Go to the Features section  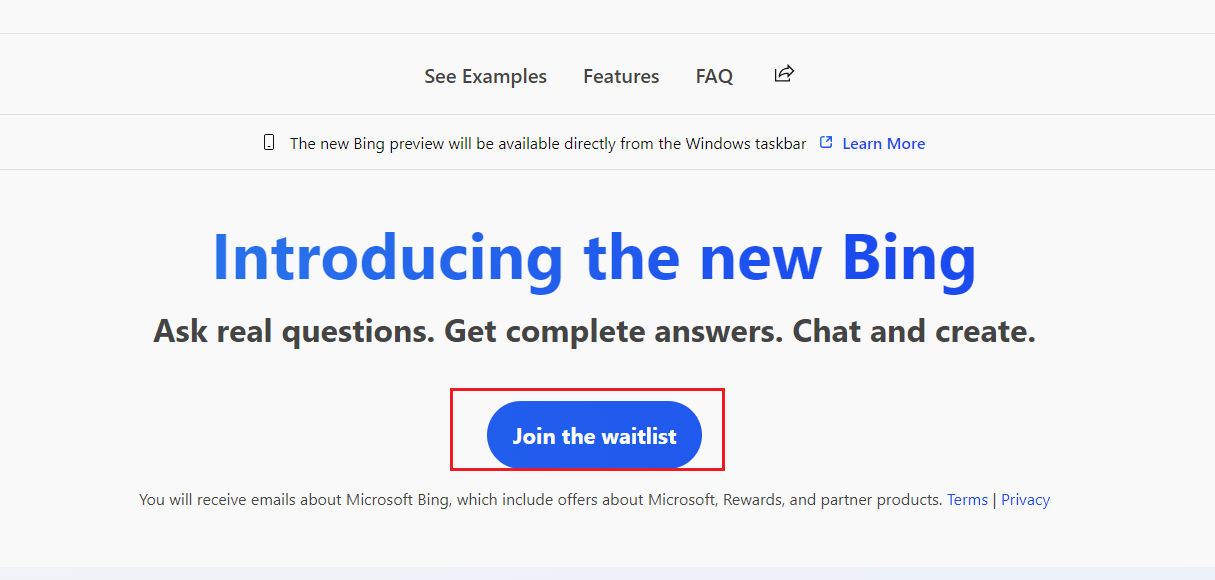click(621, 76)
